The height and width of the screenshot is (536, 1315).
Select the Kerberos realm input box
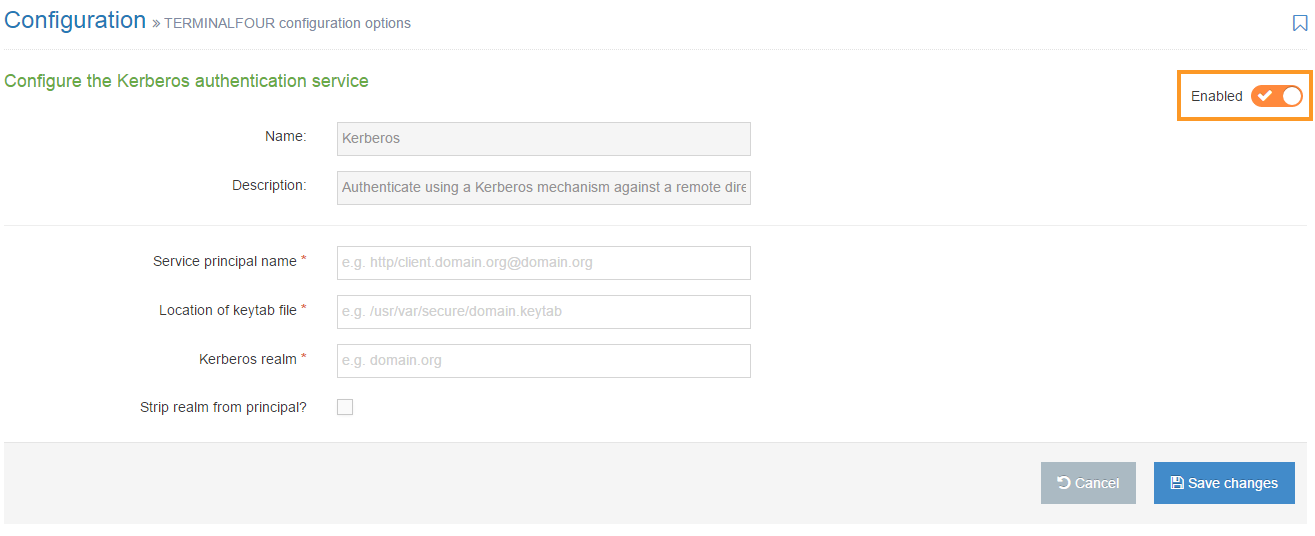click(x=543, y=361)
